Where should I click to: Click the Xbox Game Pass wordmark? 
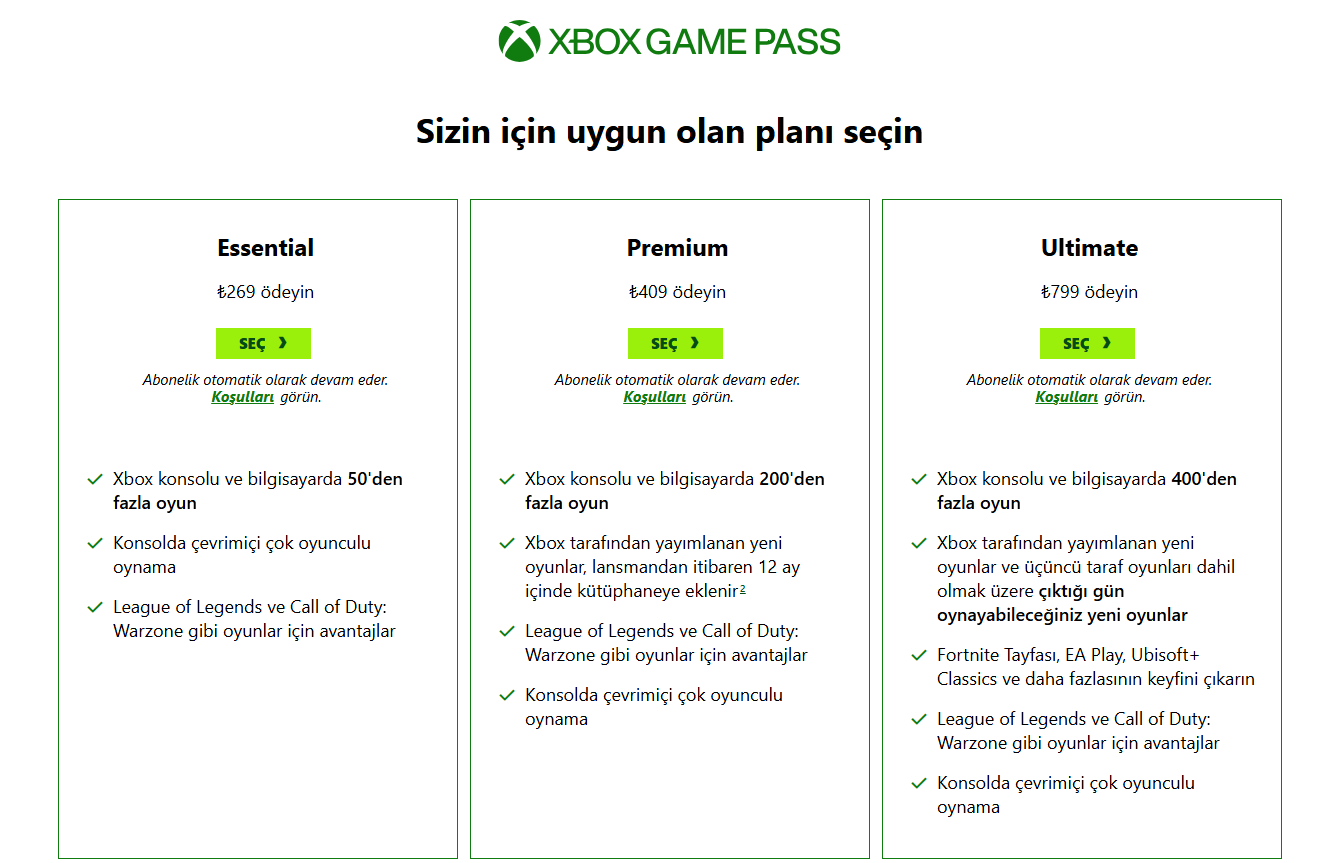[x=694, y=42]
